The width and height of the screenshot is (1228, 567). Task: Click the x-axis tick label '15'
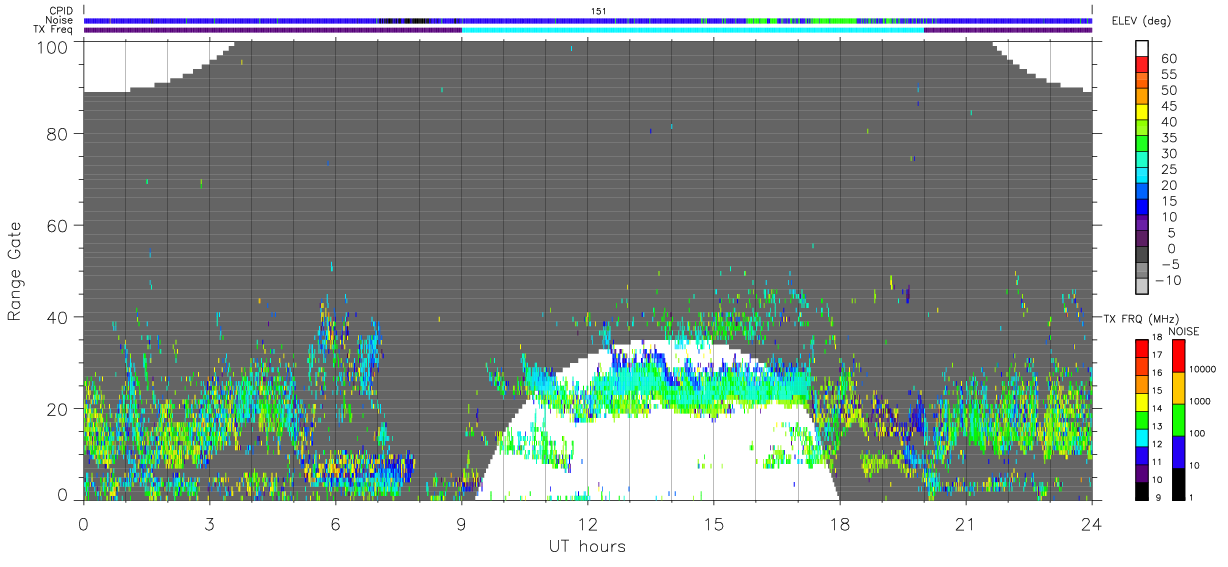[713, 524]
